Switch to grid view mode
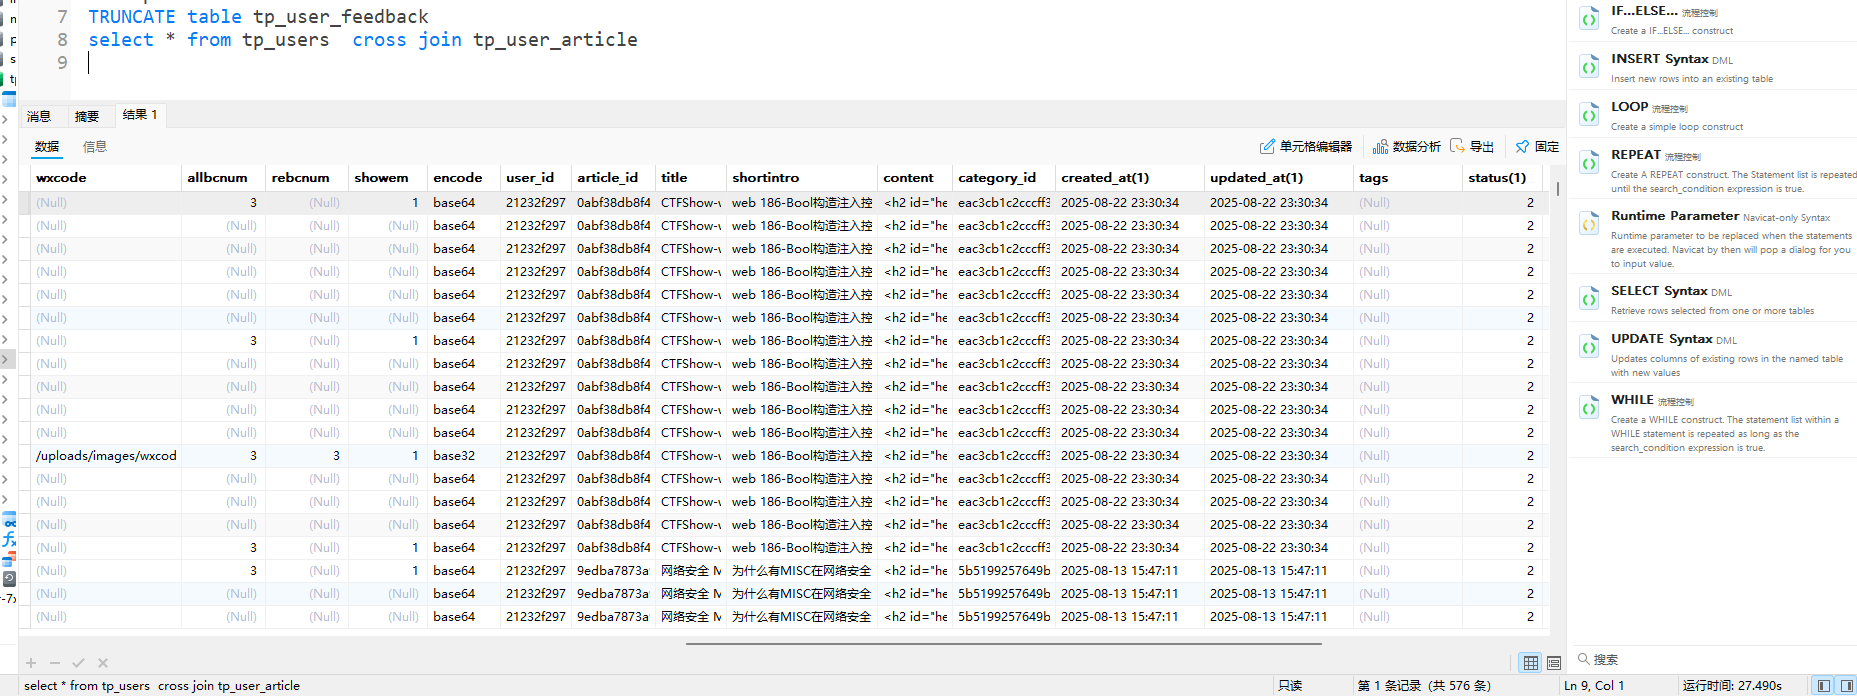This screenshot has width=1857, height=696. click(1530, 663)
